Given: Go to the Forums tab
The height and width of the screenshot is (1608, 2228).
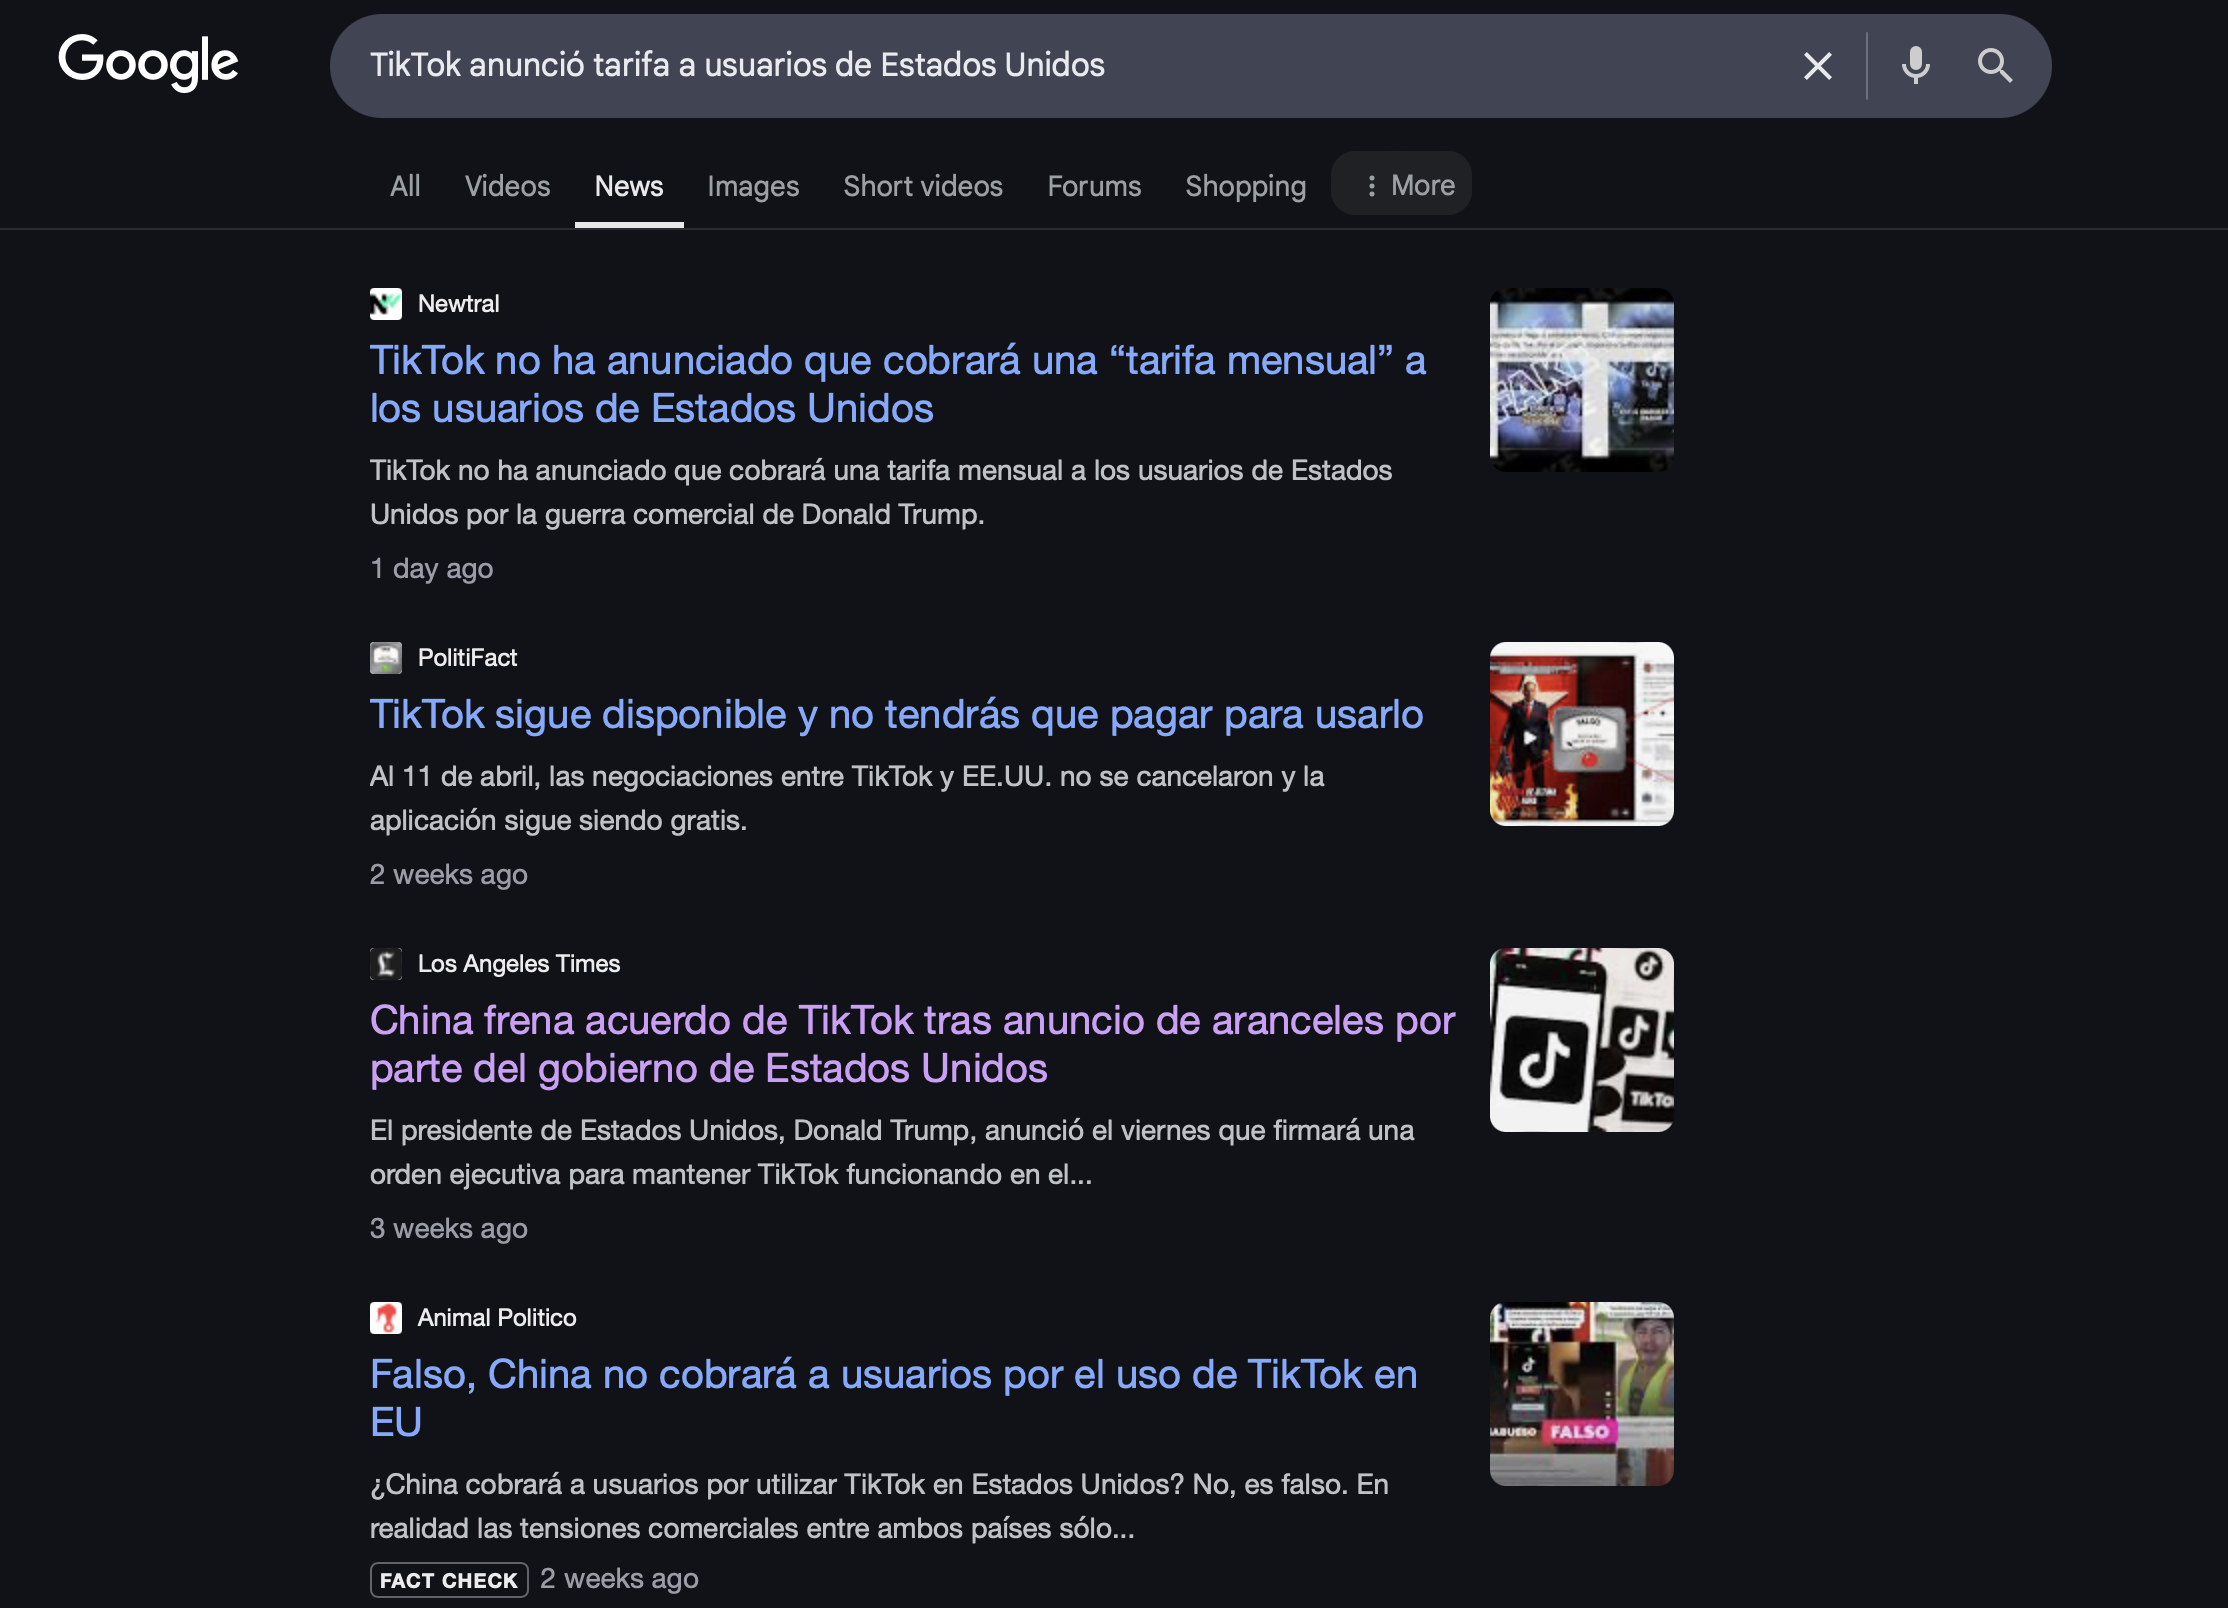Looking at the screenshot, I should coord(1094,186).
